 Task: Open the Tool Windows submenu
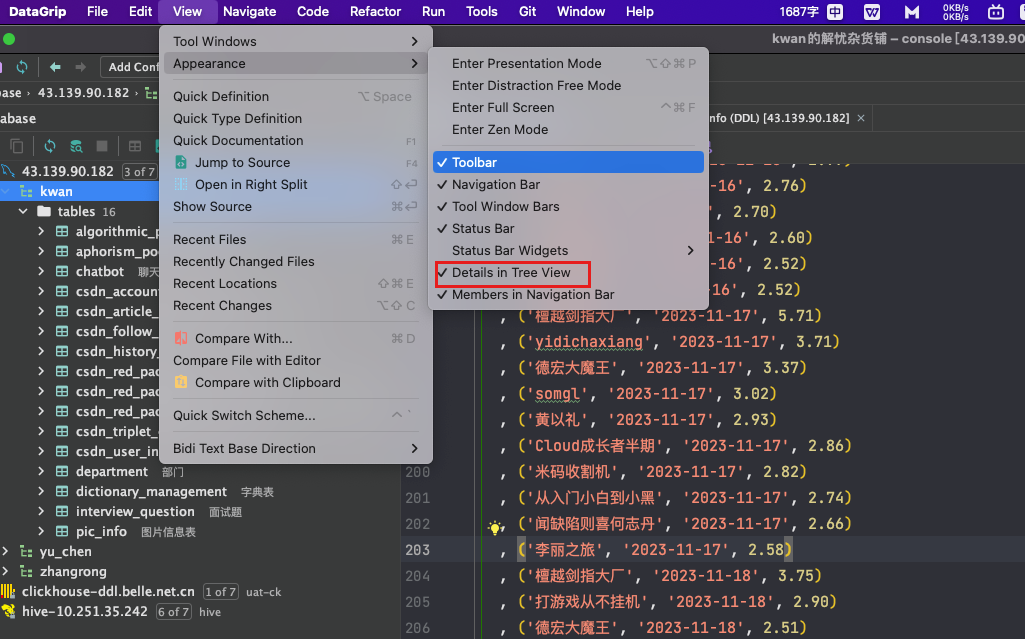295,41
